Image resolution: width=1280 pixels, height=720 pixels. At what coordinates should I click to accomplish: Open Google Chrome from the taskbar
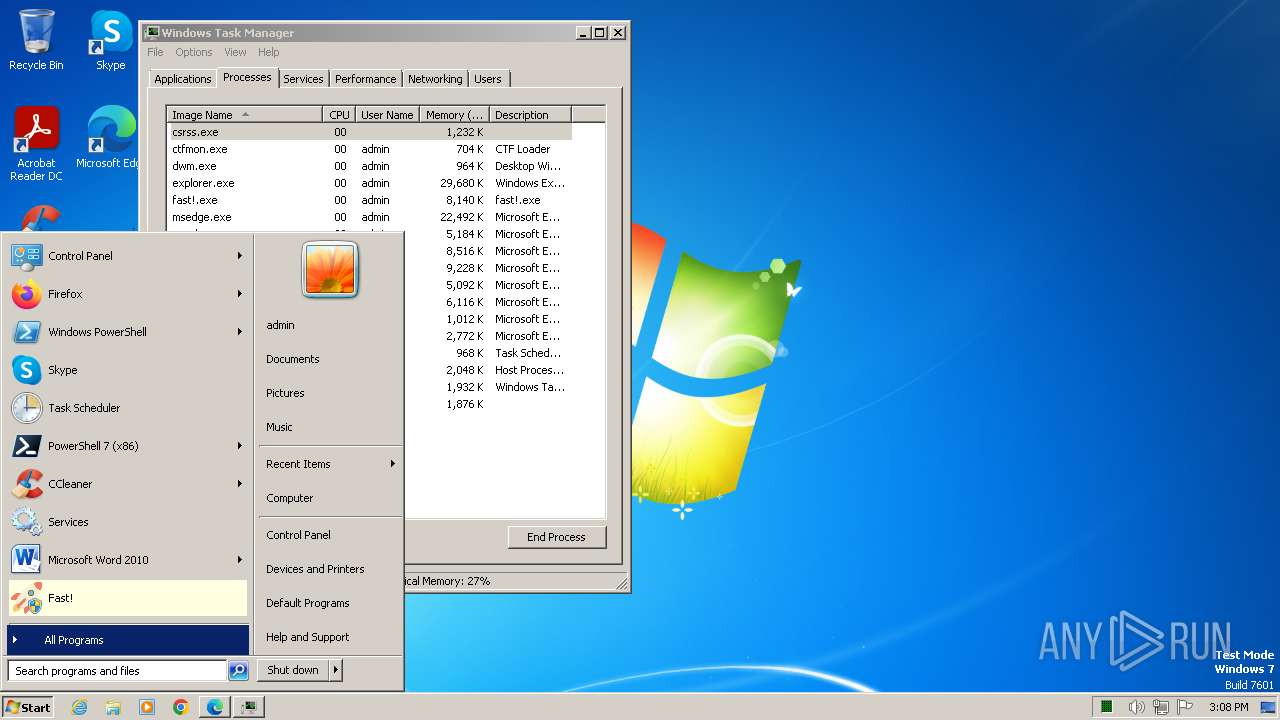tap(181, 707)
